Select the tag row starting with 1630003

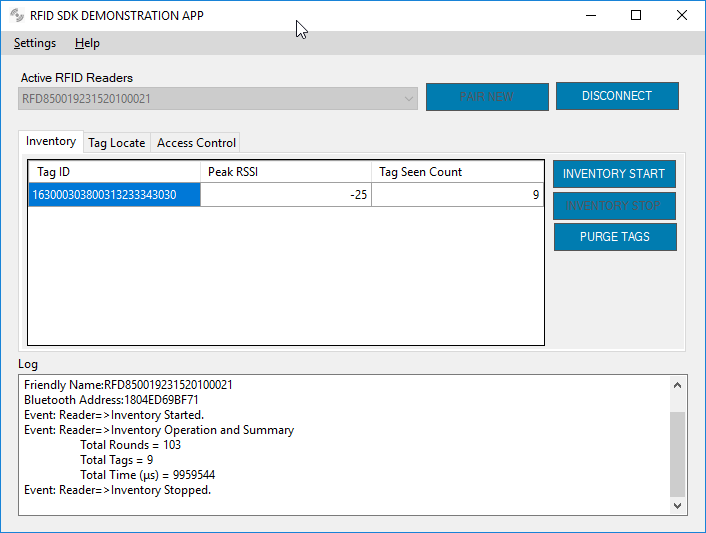coord(114,195)
